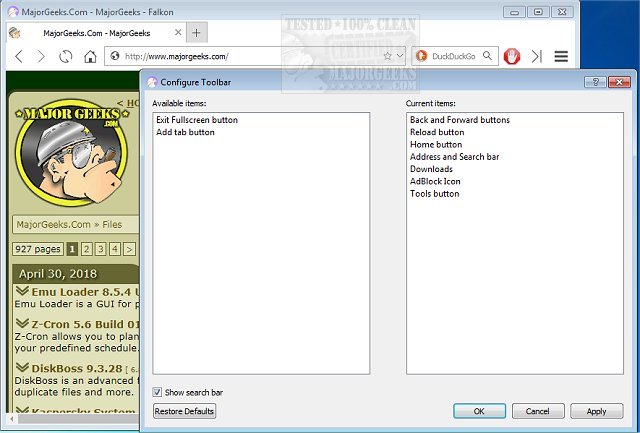Image resolution: width=640 pixels, height=433 pixels.
Task: Toggle the Show search bar checkbox
Action: coord(157,392)
